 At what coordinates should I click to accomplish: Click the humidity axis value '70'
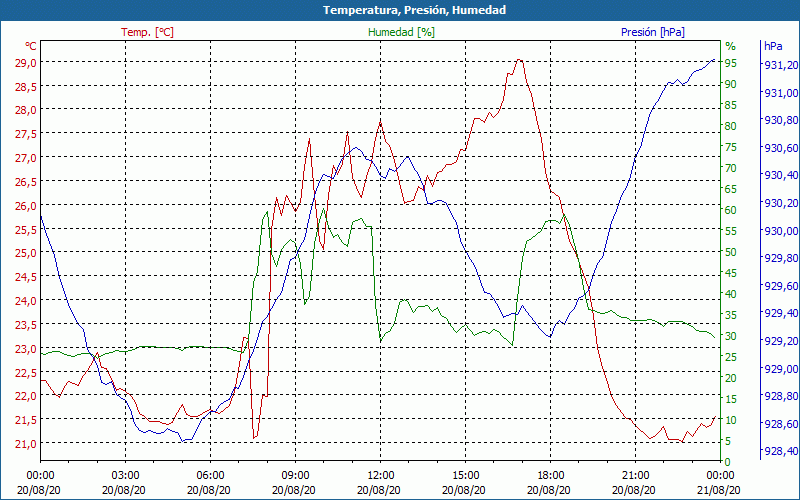click(731, 168)
